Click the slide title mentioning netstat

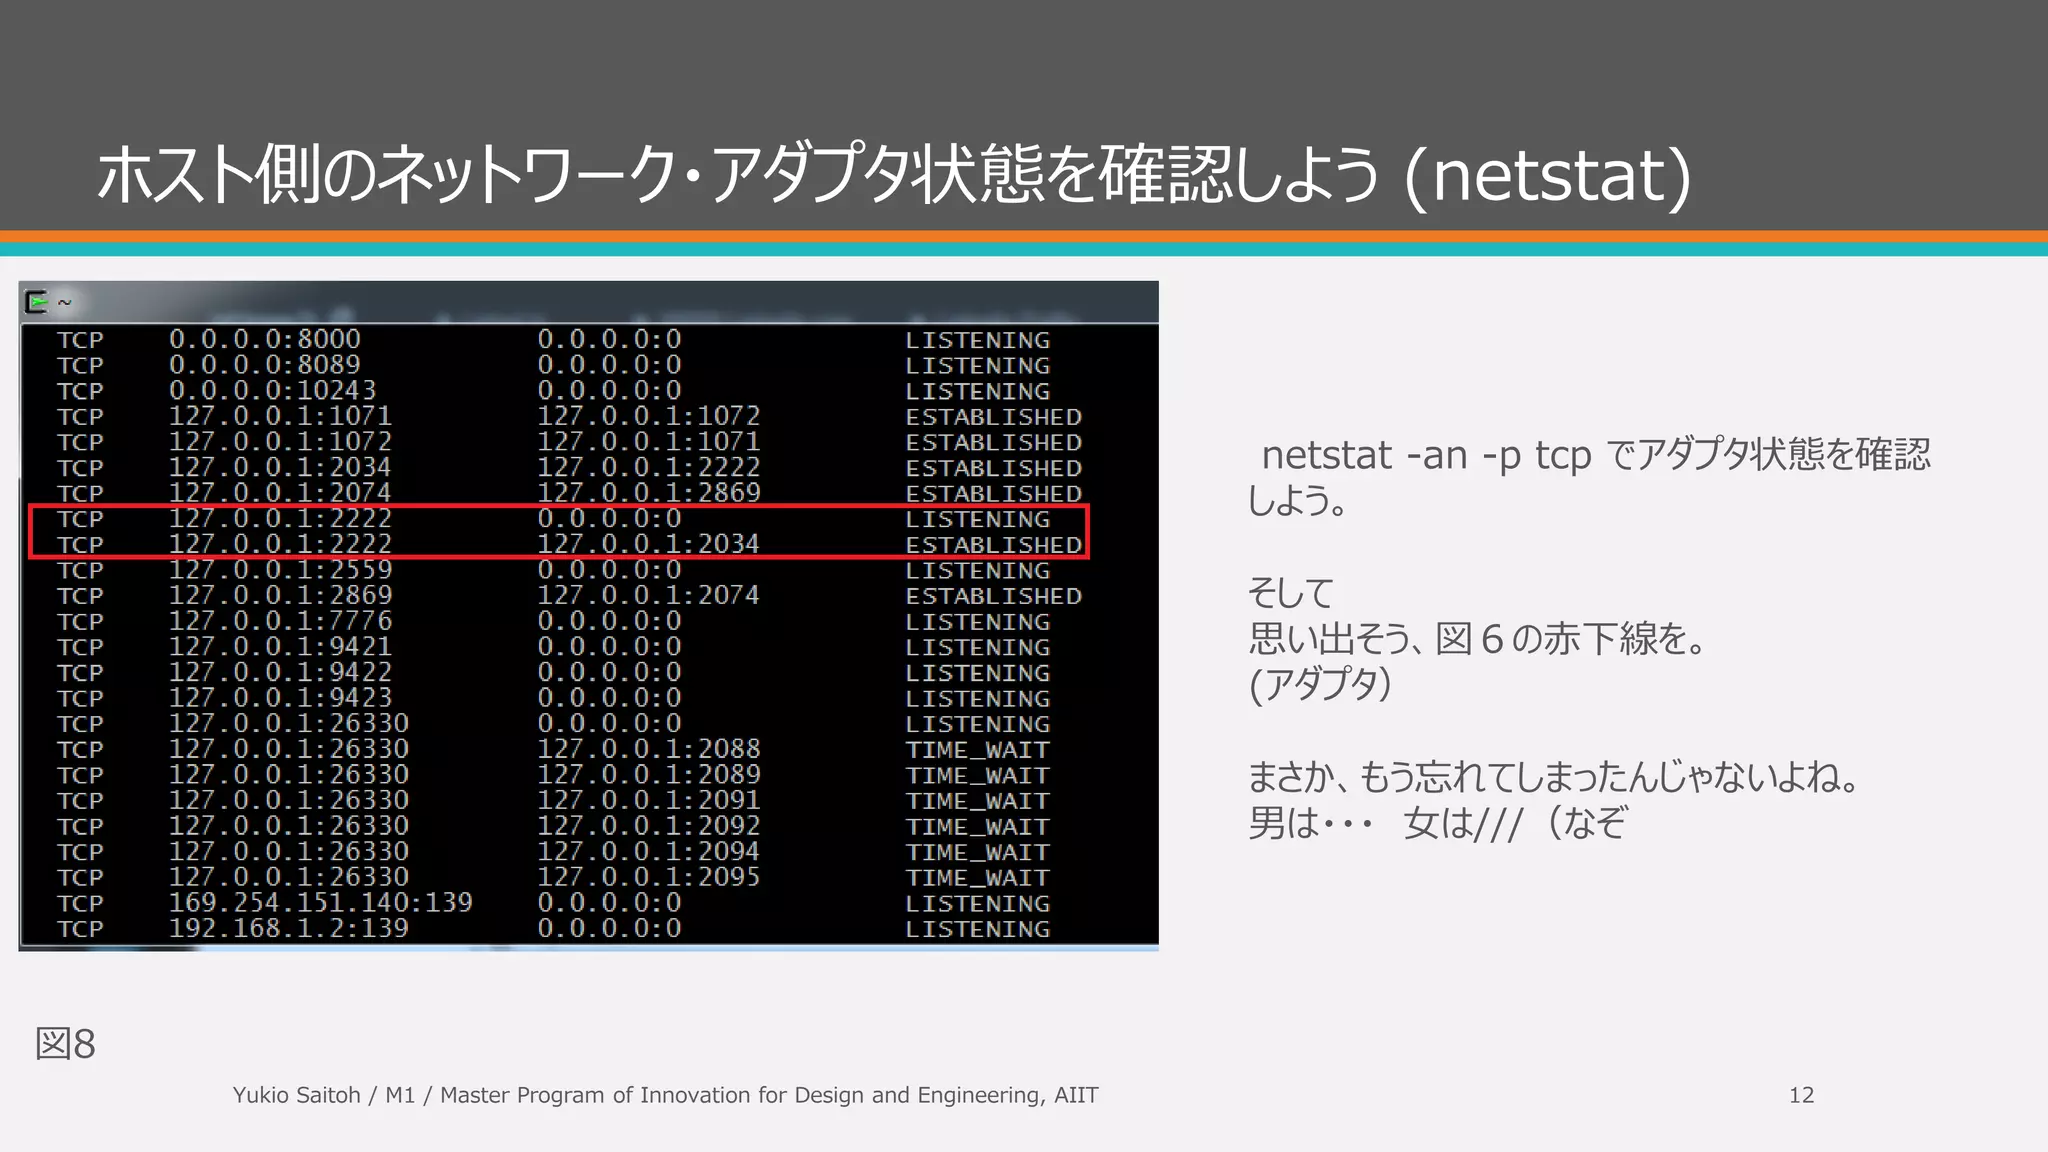click(893, 174)
